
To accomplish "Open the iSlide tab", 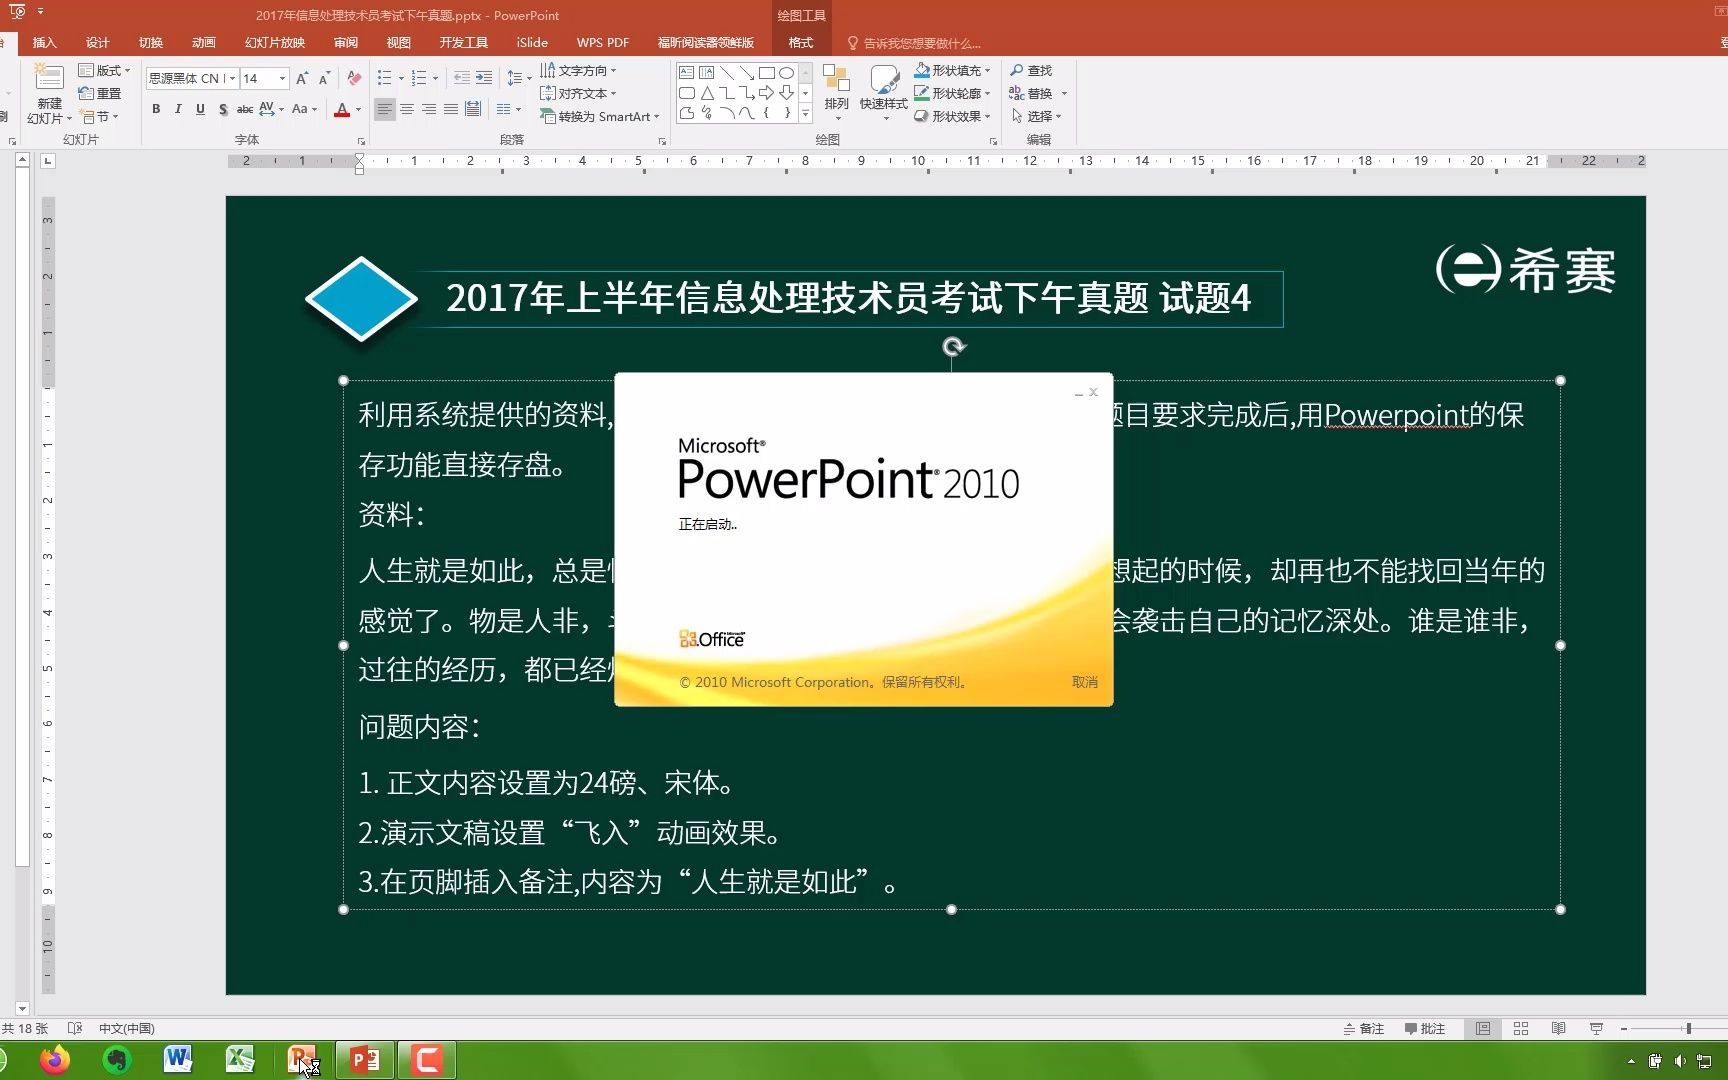I will tap(532, 42).
